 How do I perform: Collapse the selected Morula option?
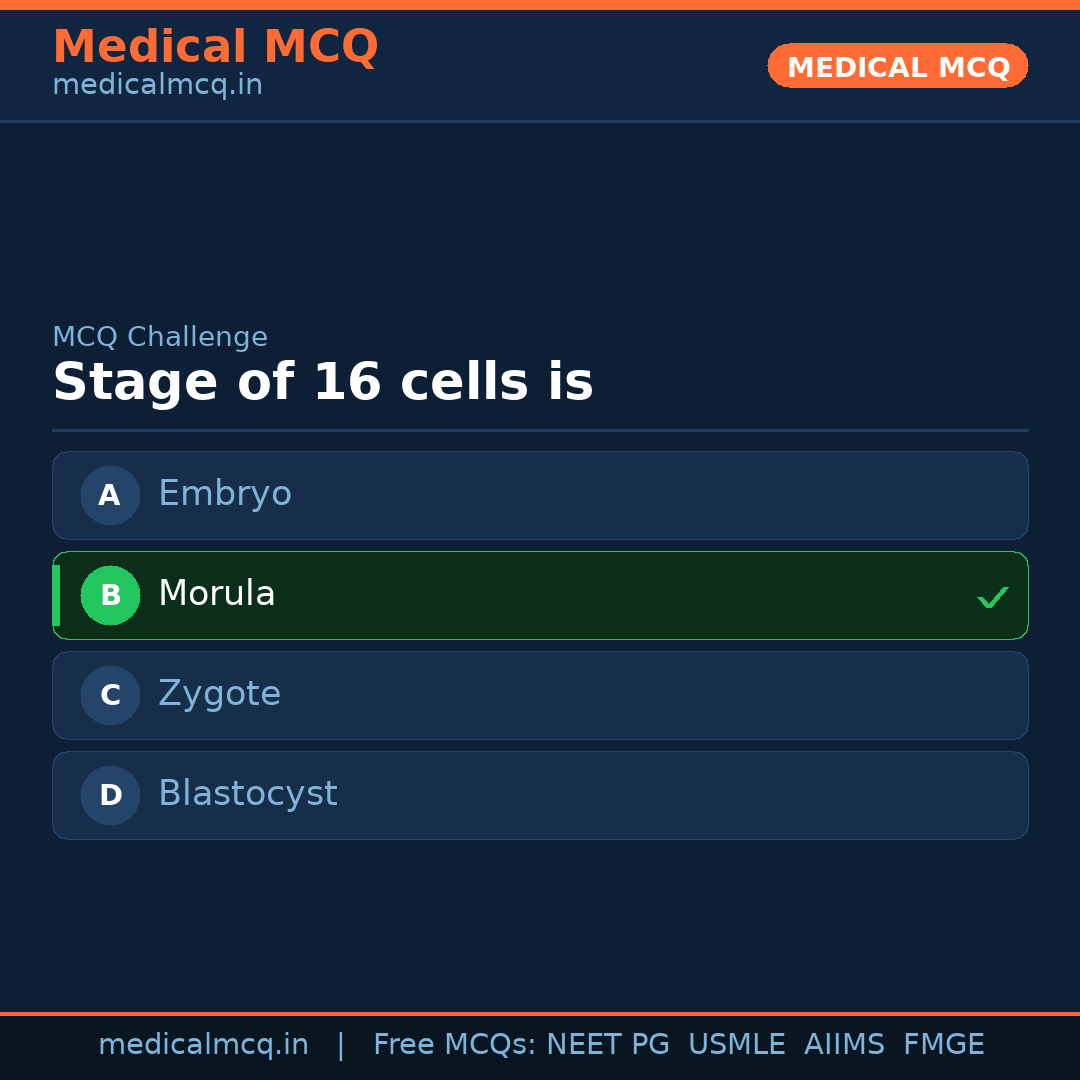tap(540, 595)
